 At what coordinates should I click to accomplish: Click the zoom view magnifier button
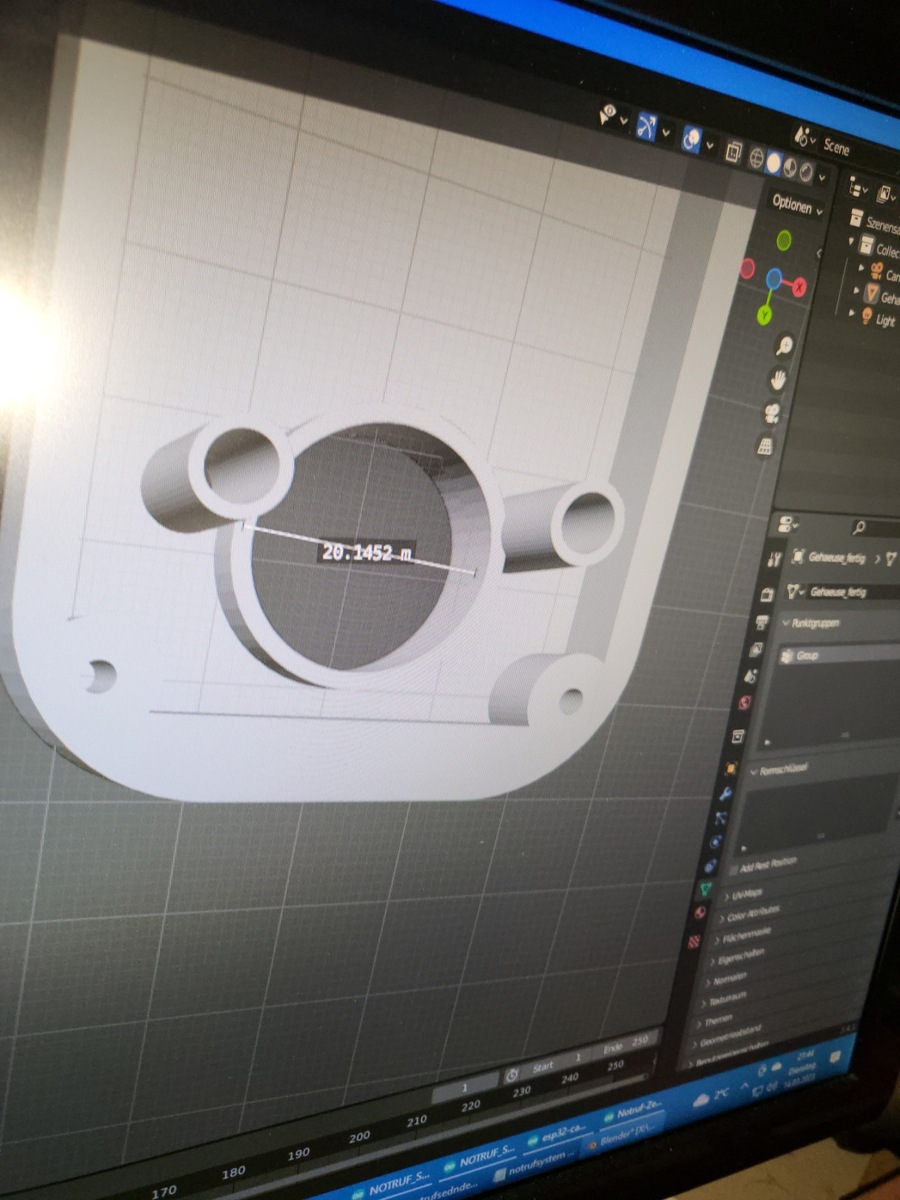(783, 345)
